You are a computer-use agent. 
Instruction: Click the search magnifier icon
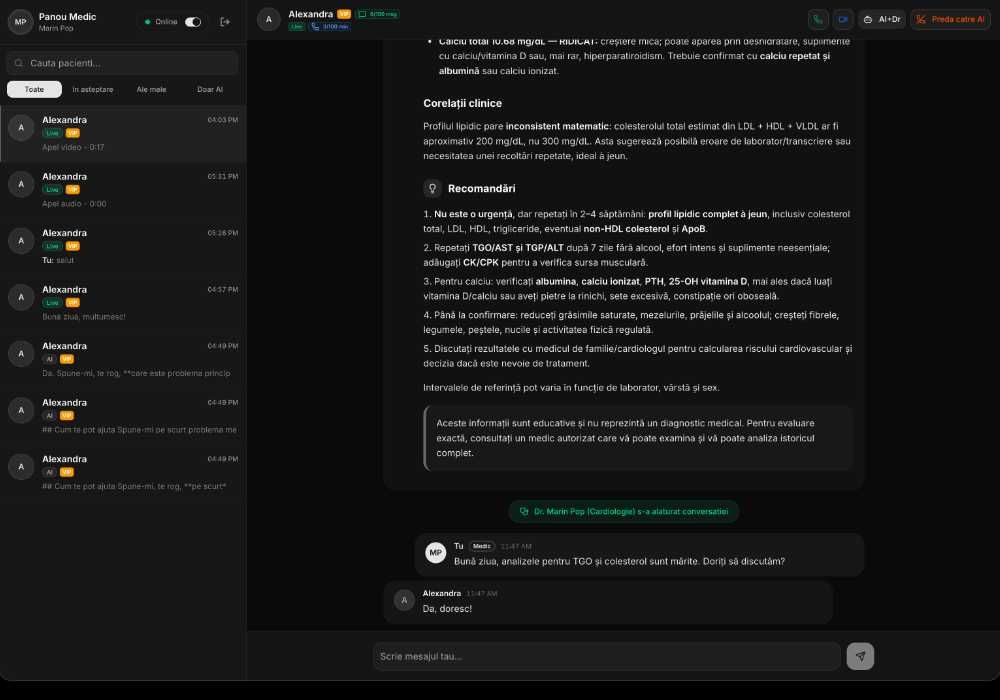pos(18,63)
